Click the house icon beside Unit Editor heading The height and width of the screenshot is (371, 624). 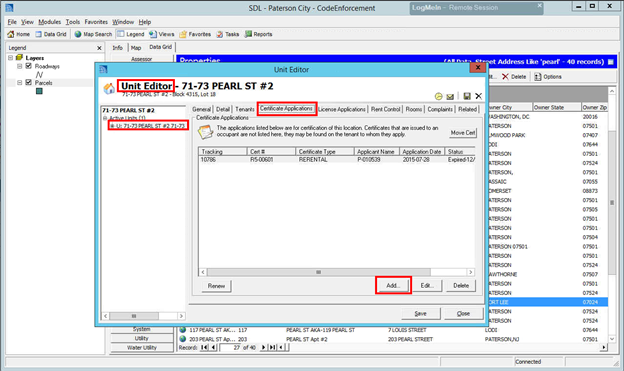109,88
